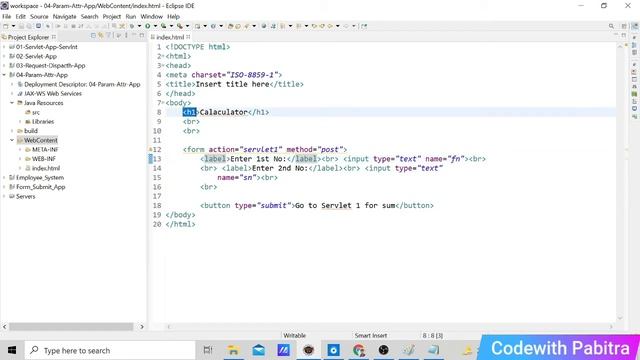Open the Window menu

(x=151, y=16)
